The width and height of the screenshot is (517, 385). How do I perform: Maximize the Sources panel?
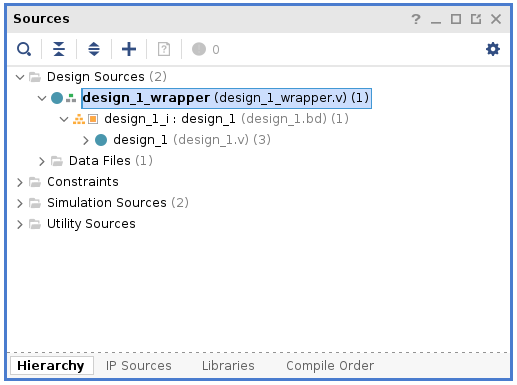point(456,19)
